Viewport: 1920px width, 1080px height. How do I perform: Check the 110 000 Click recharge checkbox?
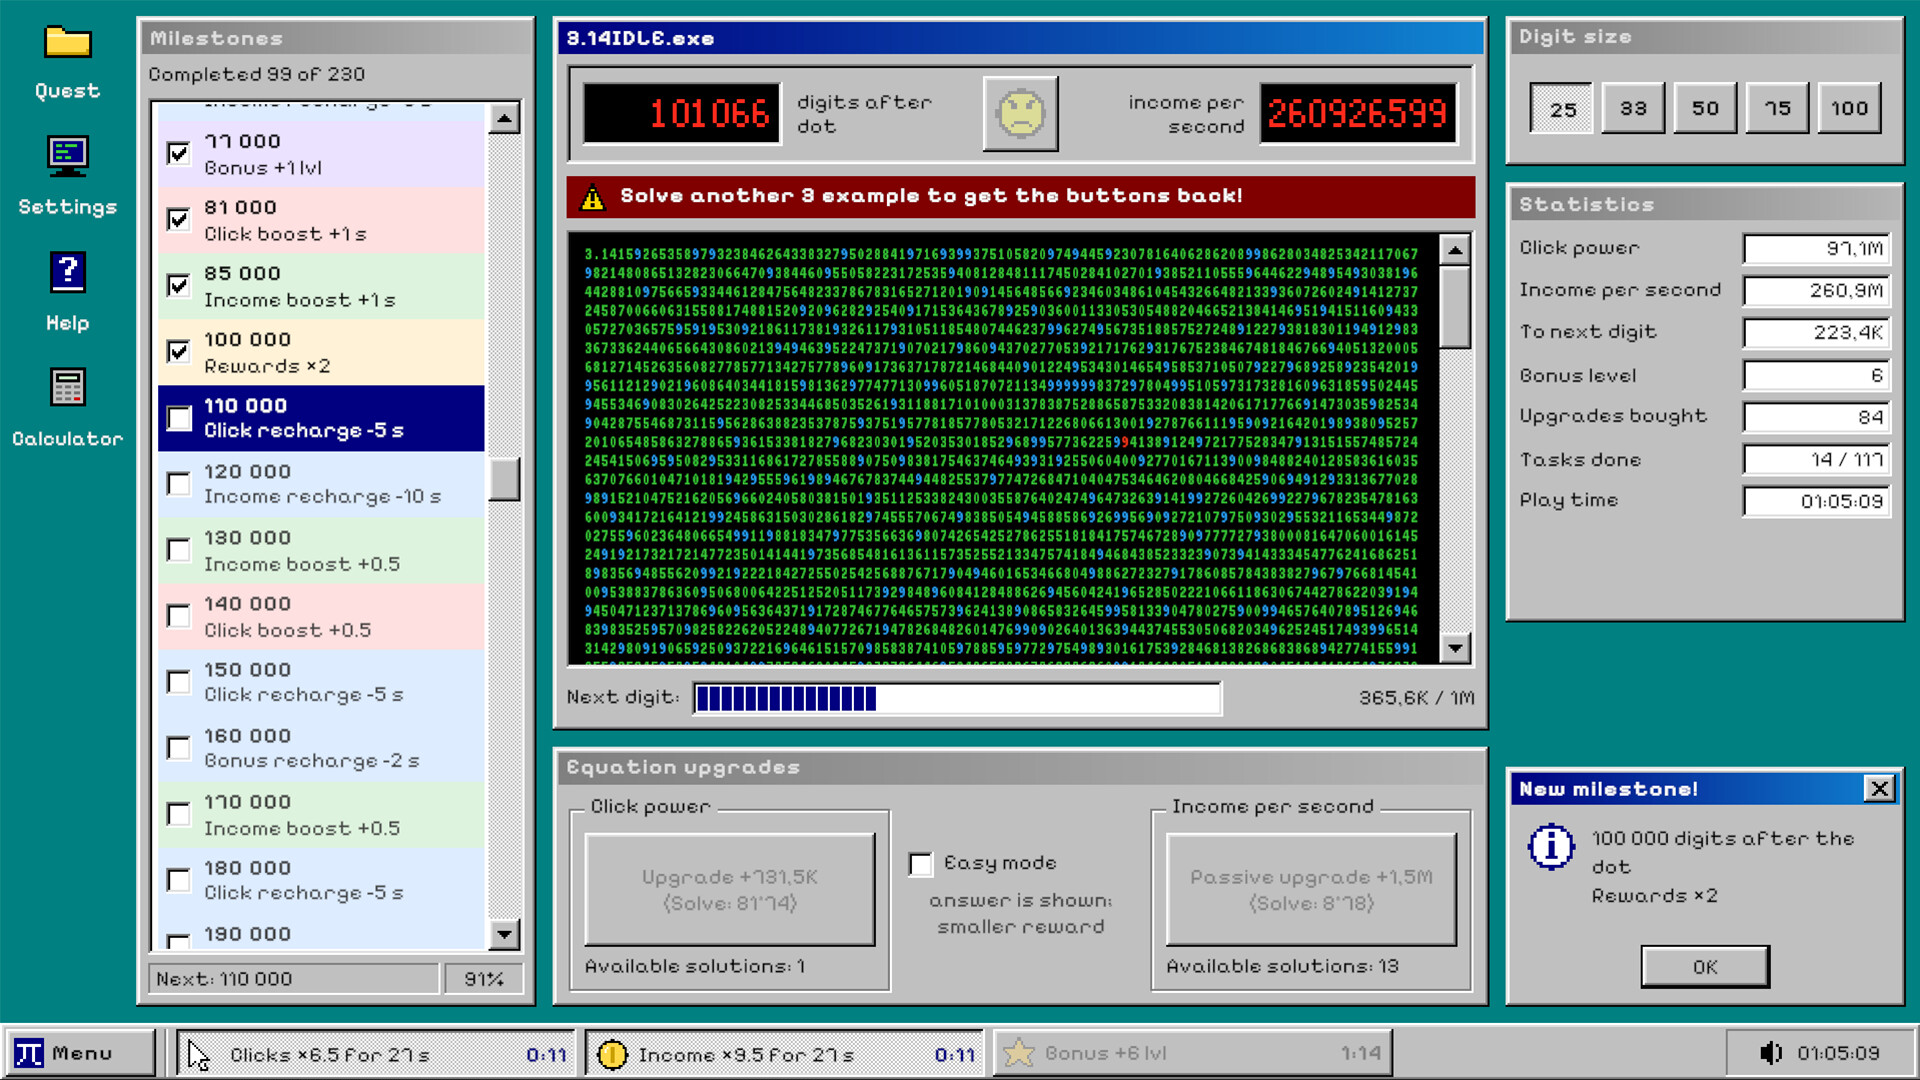click(x=179, y=418)
